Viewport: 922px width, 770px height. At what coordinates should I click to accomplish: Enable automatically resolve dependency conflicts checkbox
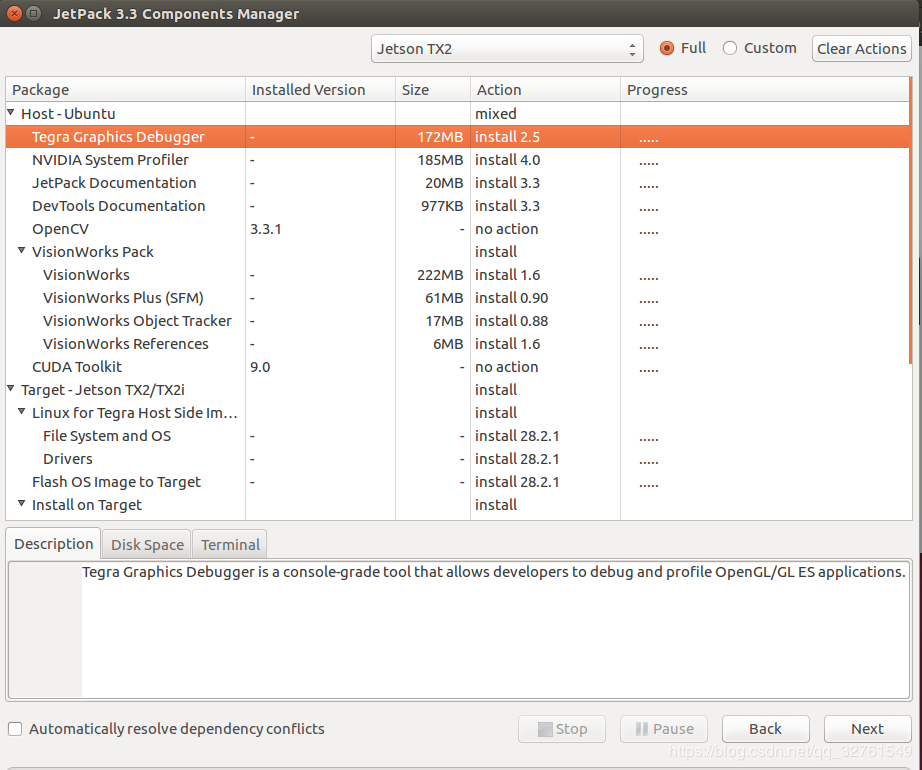pyautogui.click(x=15, y=729)
